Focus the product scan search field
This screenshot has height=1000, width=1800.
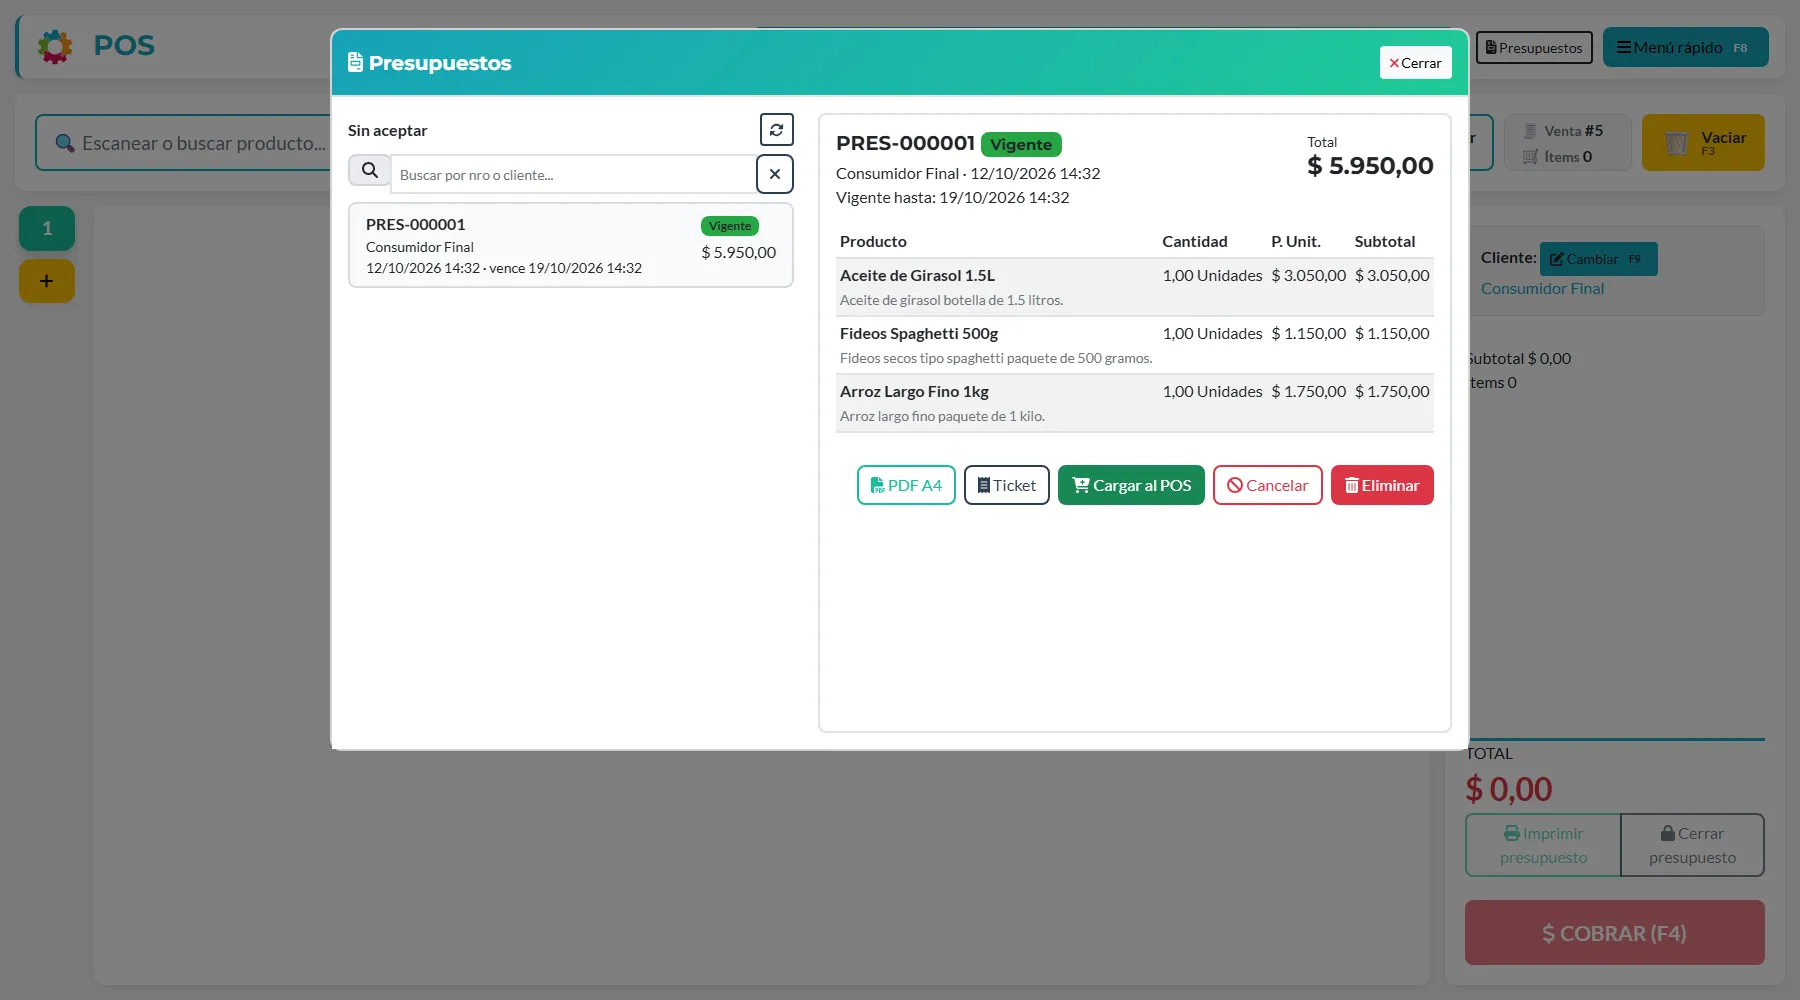coord(190,143)
